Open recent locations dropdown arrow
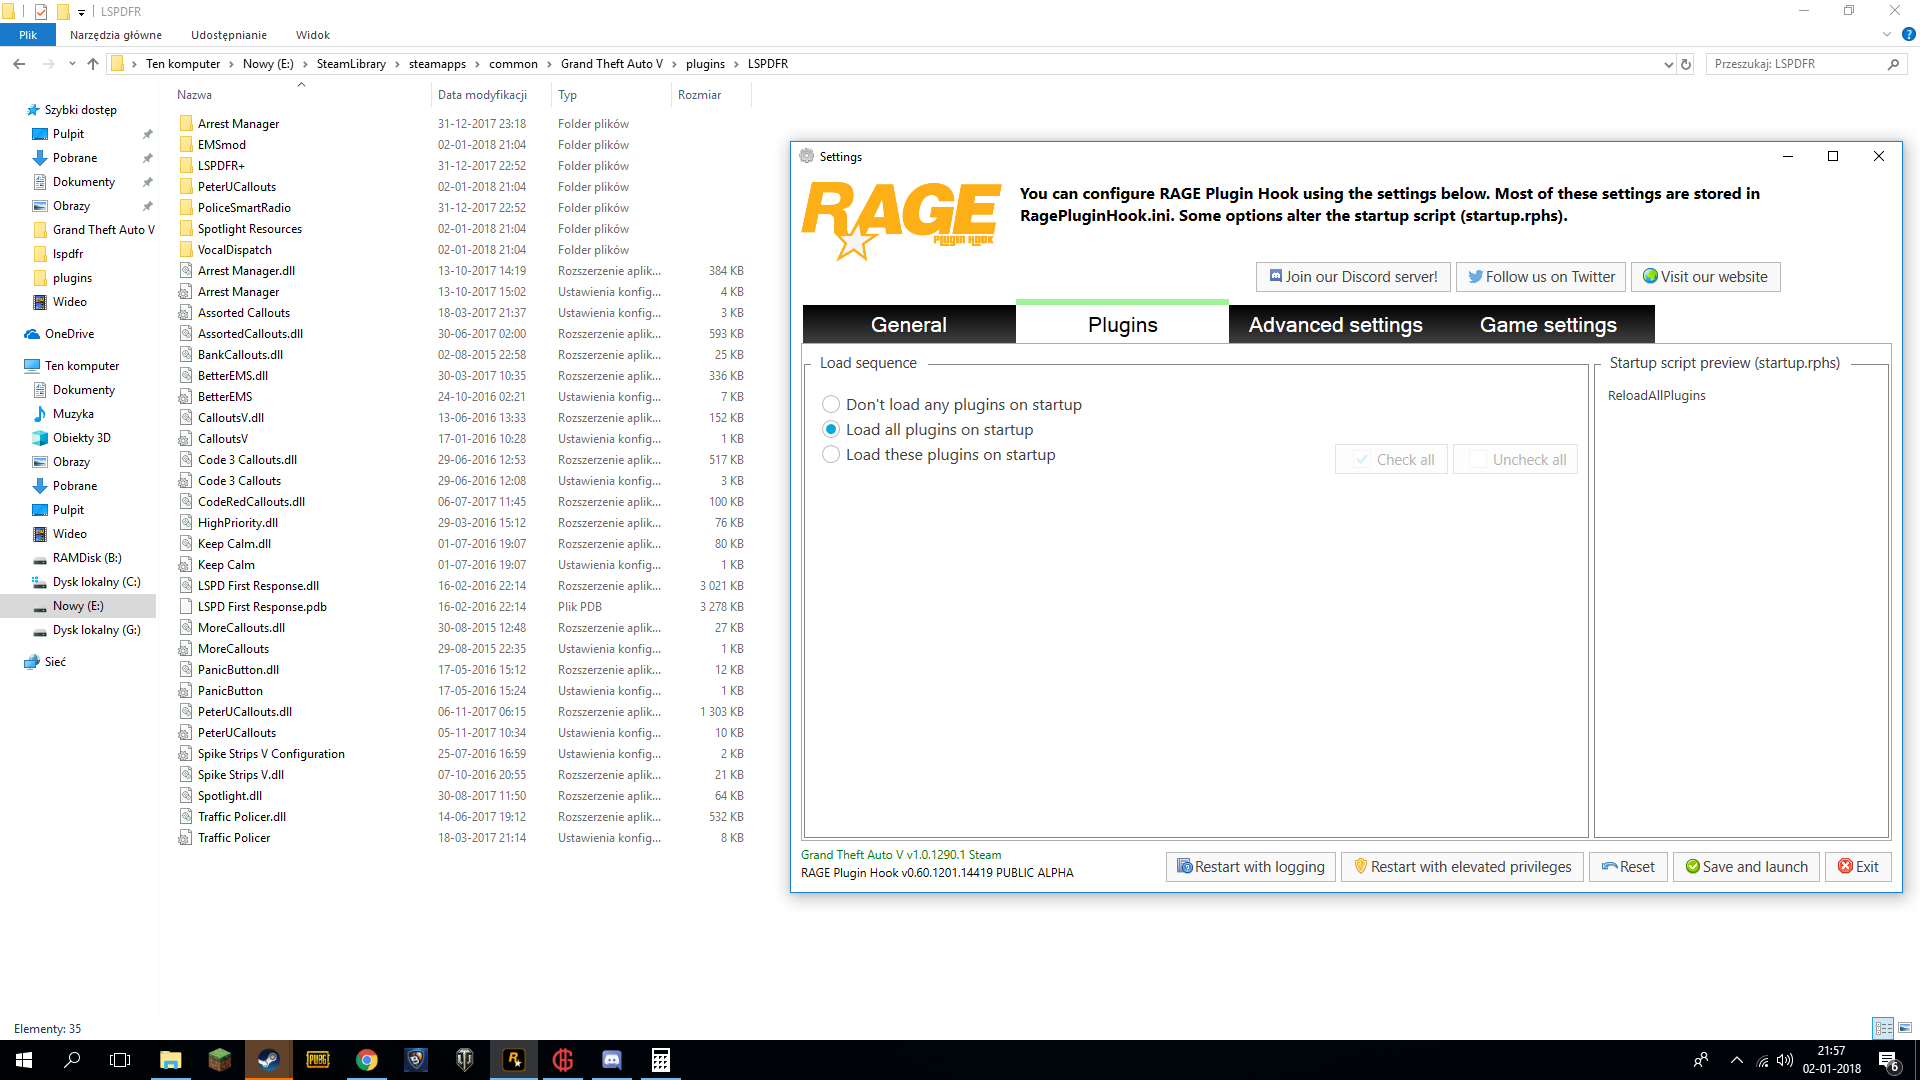The height and width of the screenshot is (1080, 1920). click(72, 64)
